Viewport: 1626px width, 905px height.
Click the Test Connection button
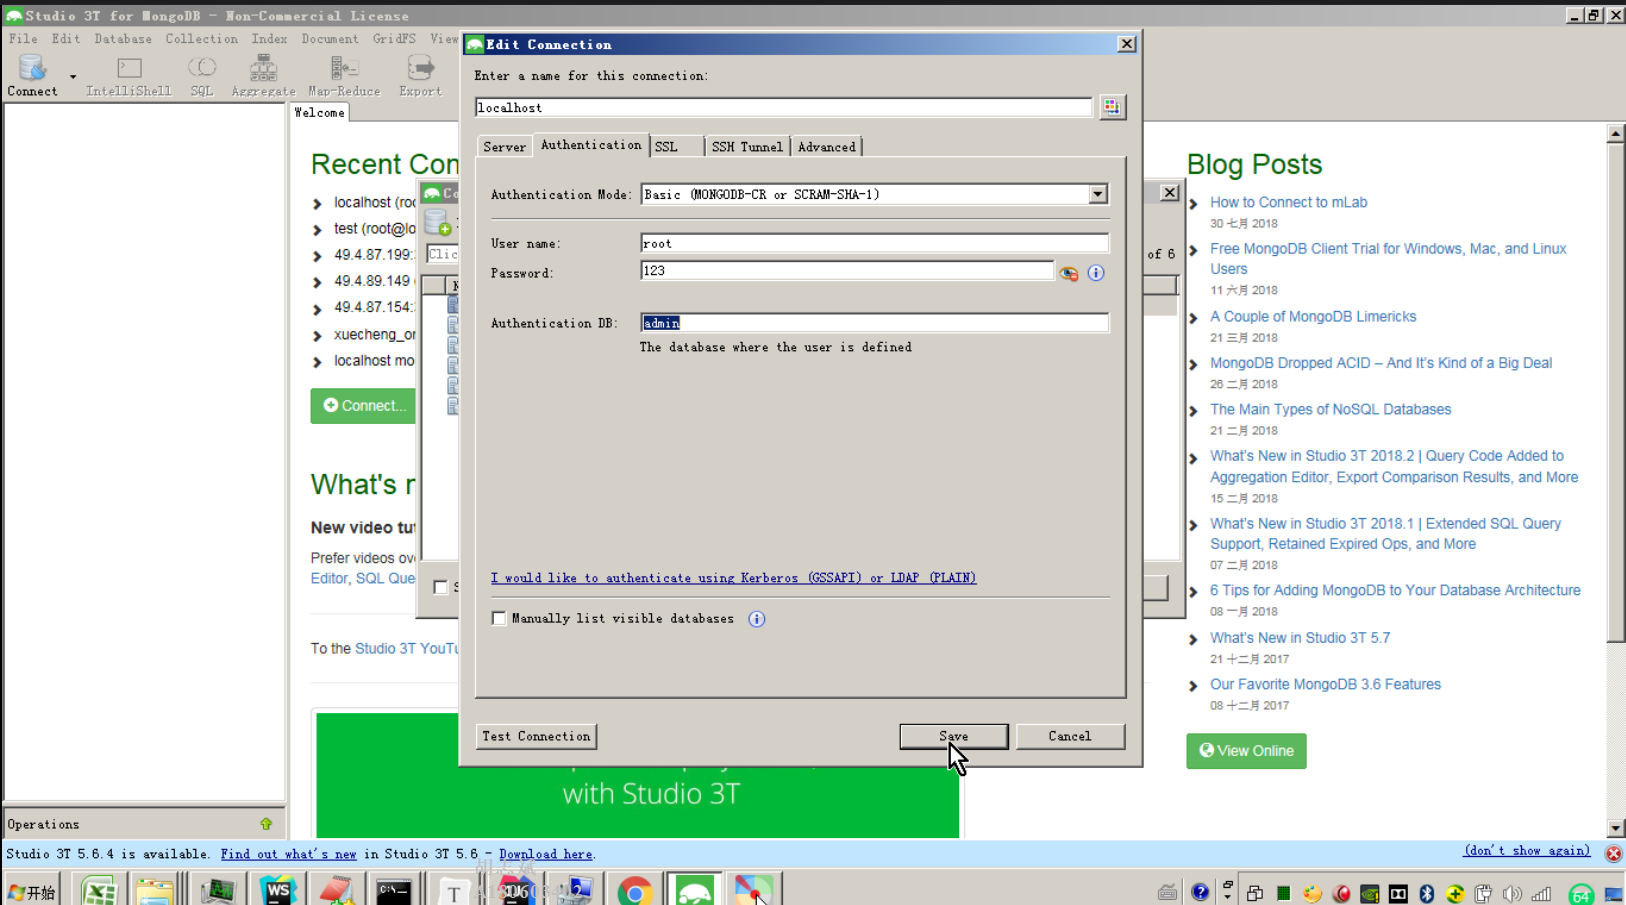click(536, 736)
